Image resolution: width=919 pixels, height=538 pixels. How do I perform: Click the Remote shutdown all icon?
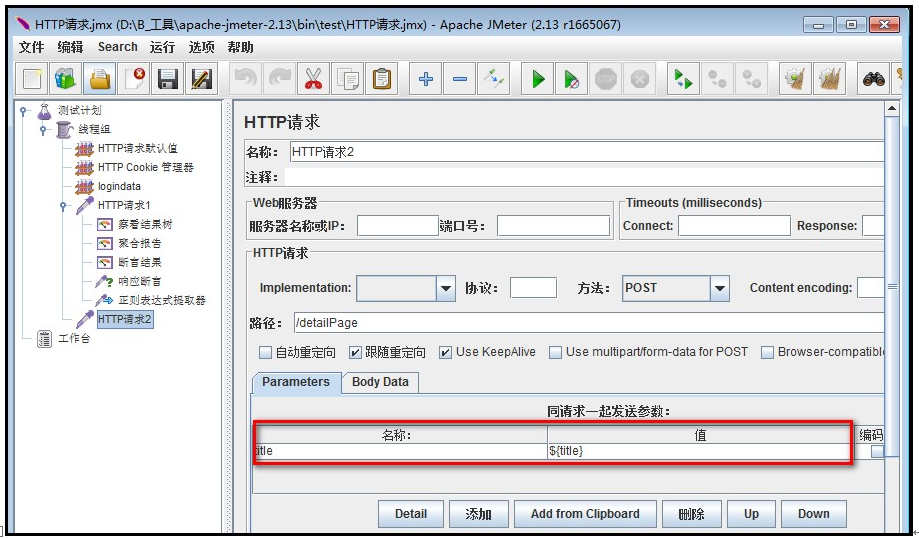pos(751,79)
